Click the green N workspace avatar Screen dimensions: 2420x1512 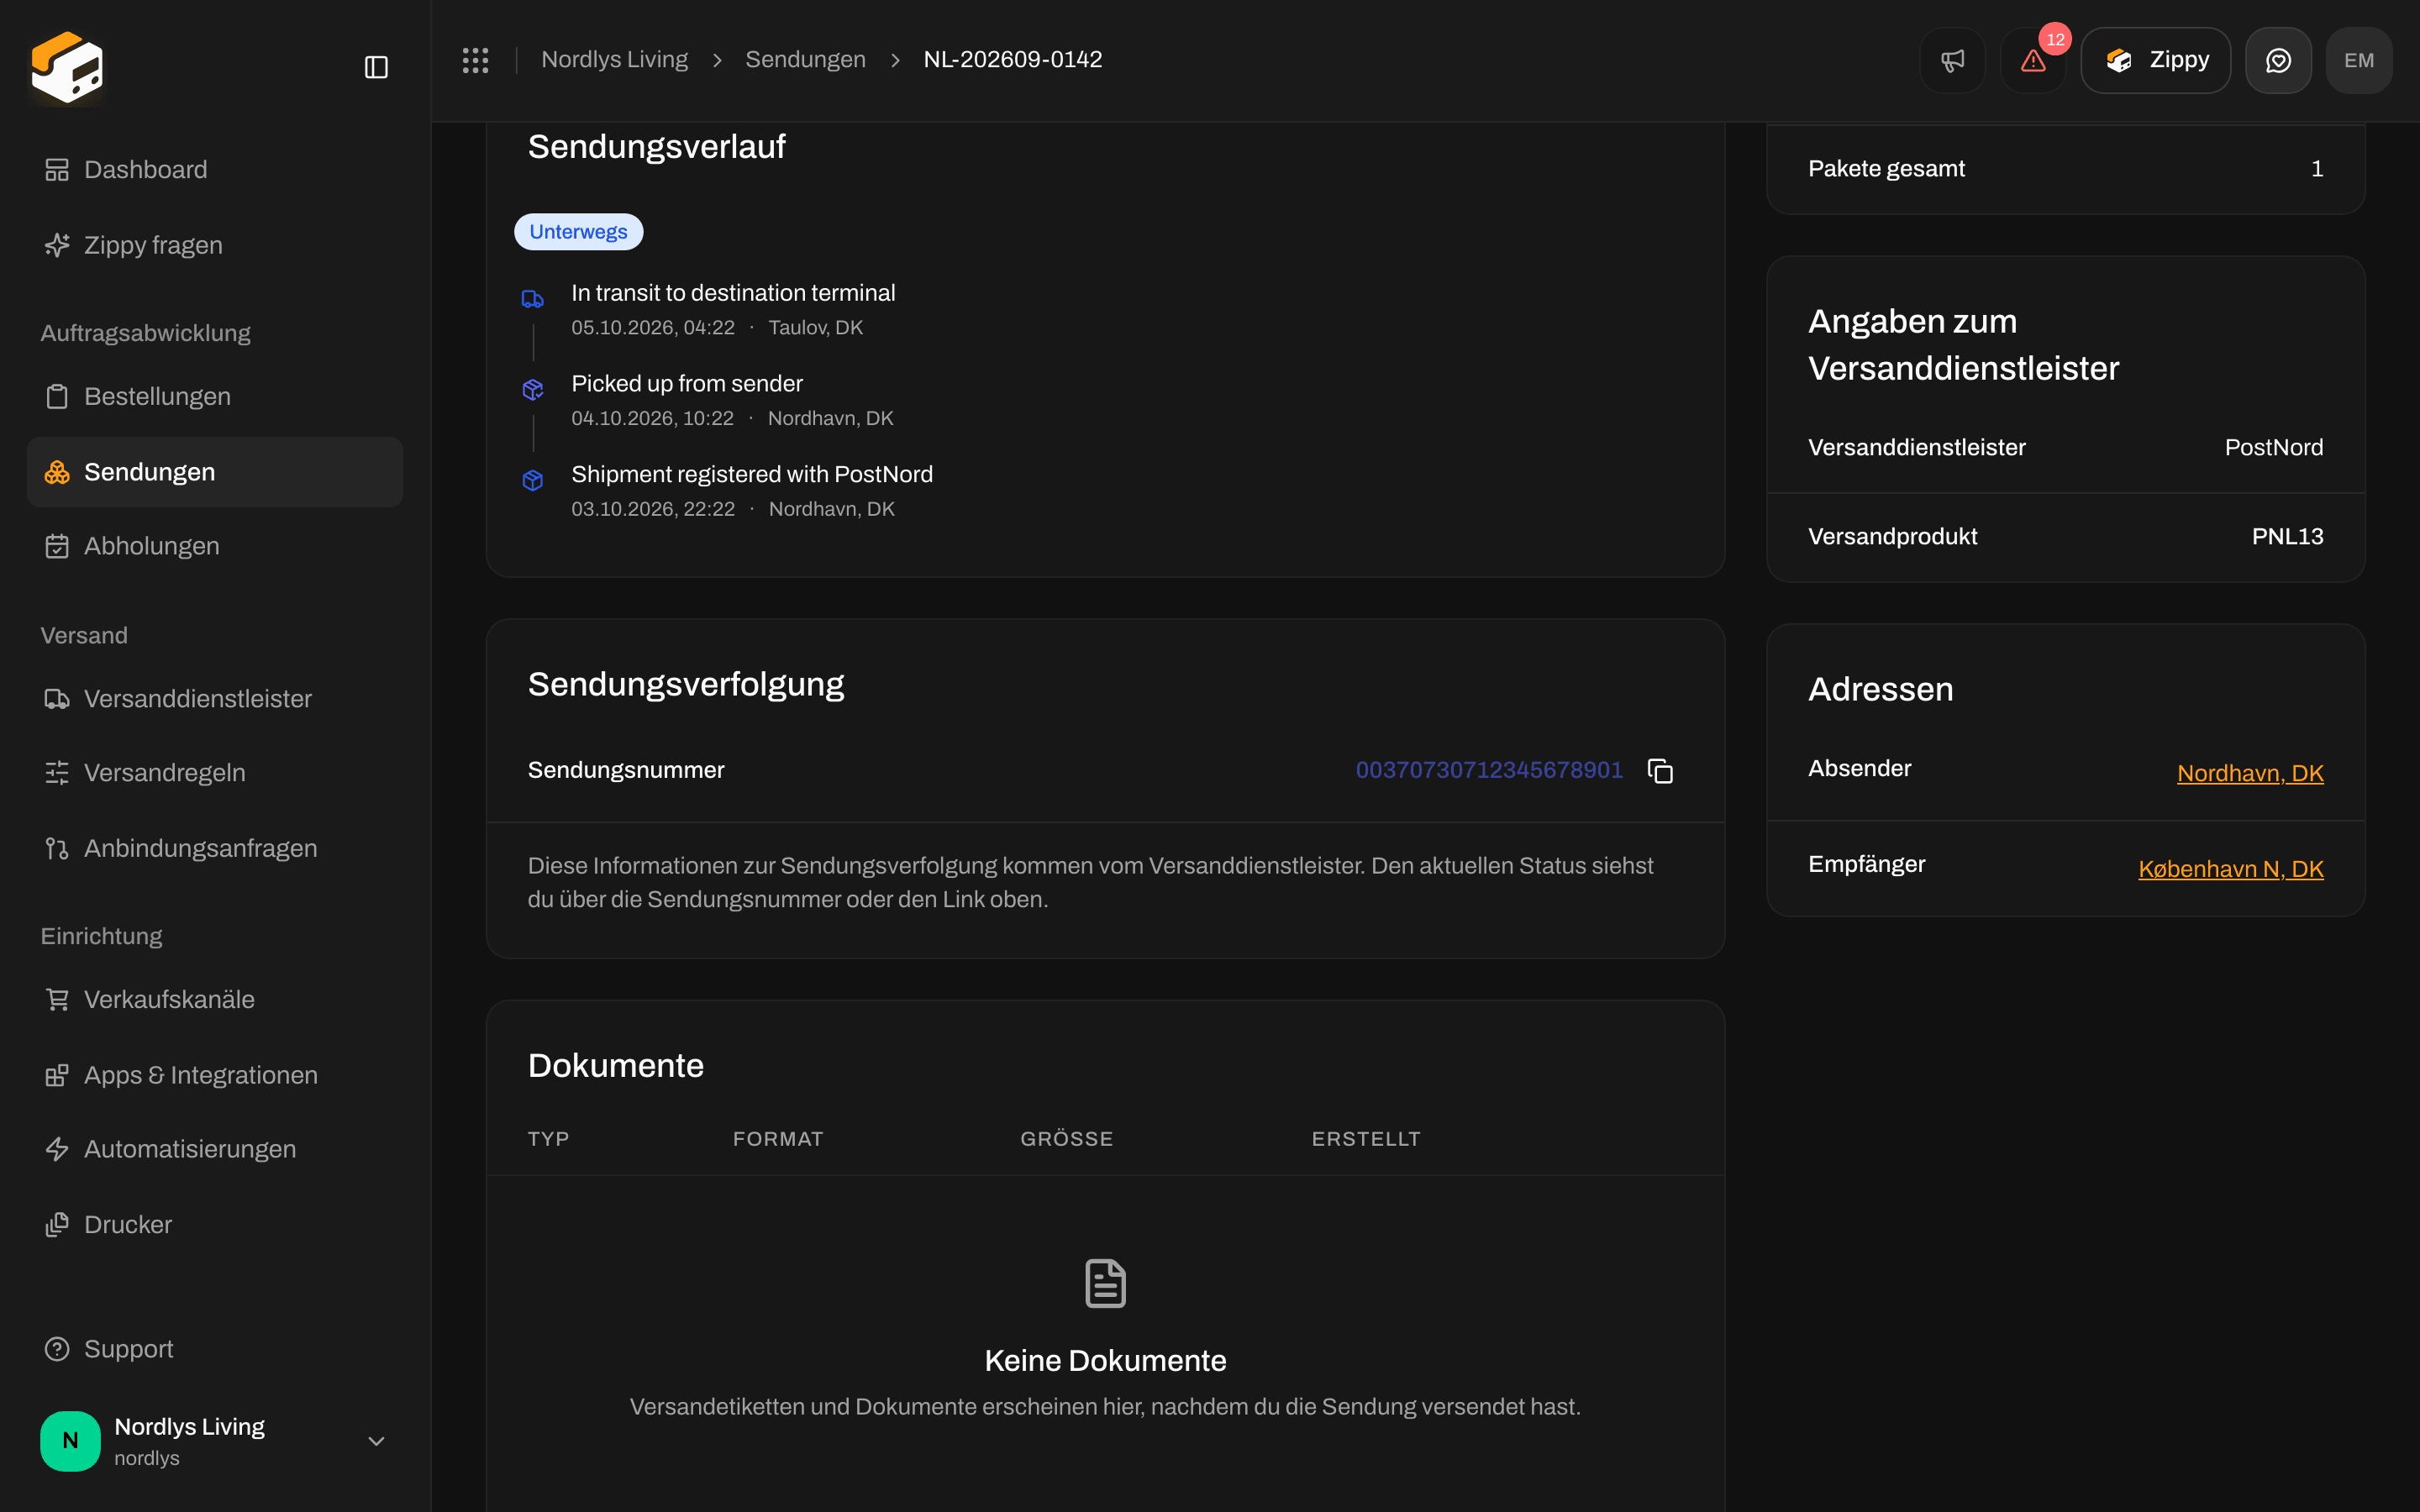70,1440
